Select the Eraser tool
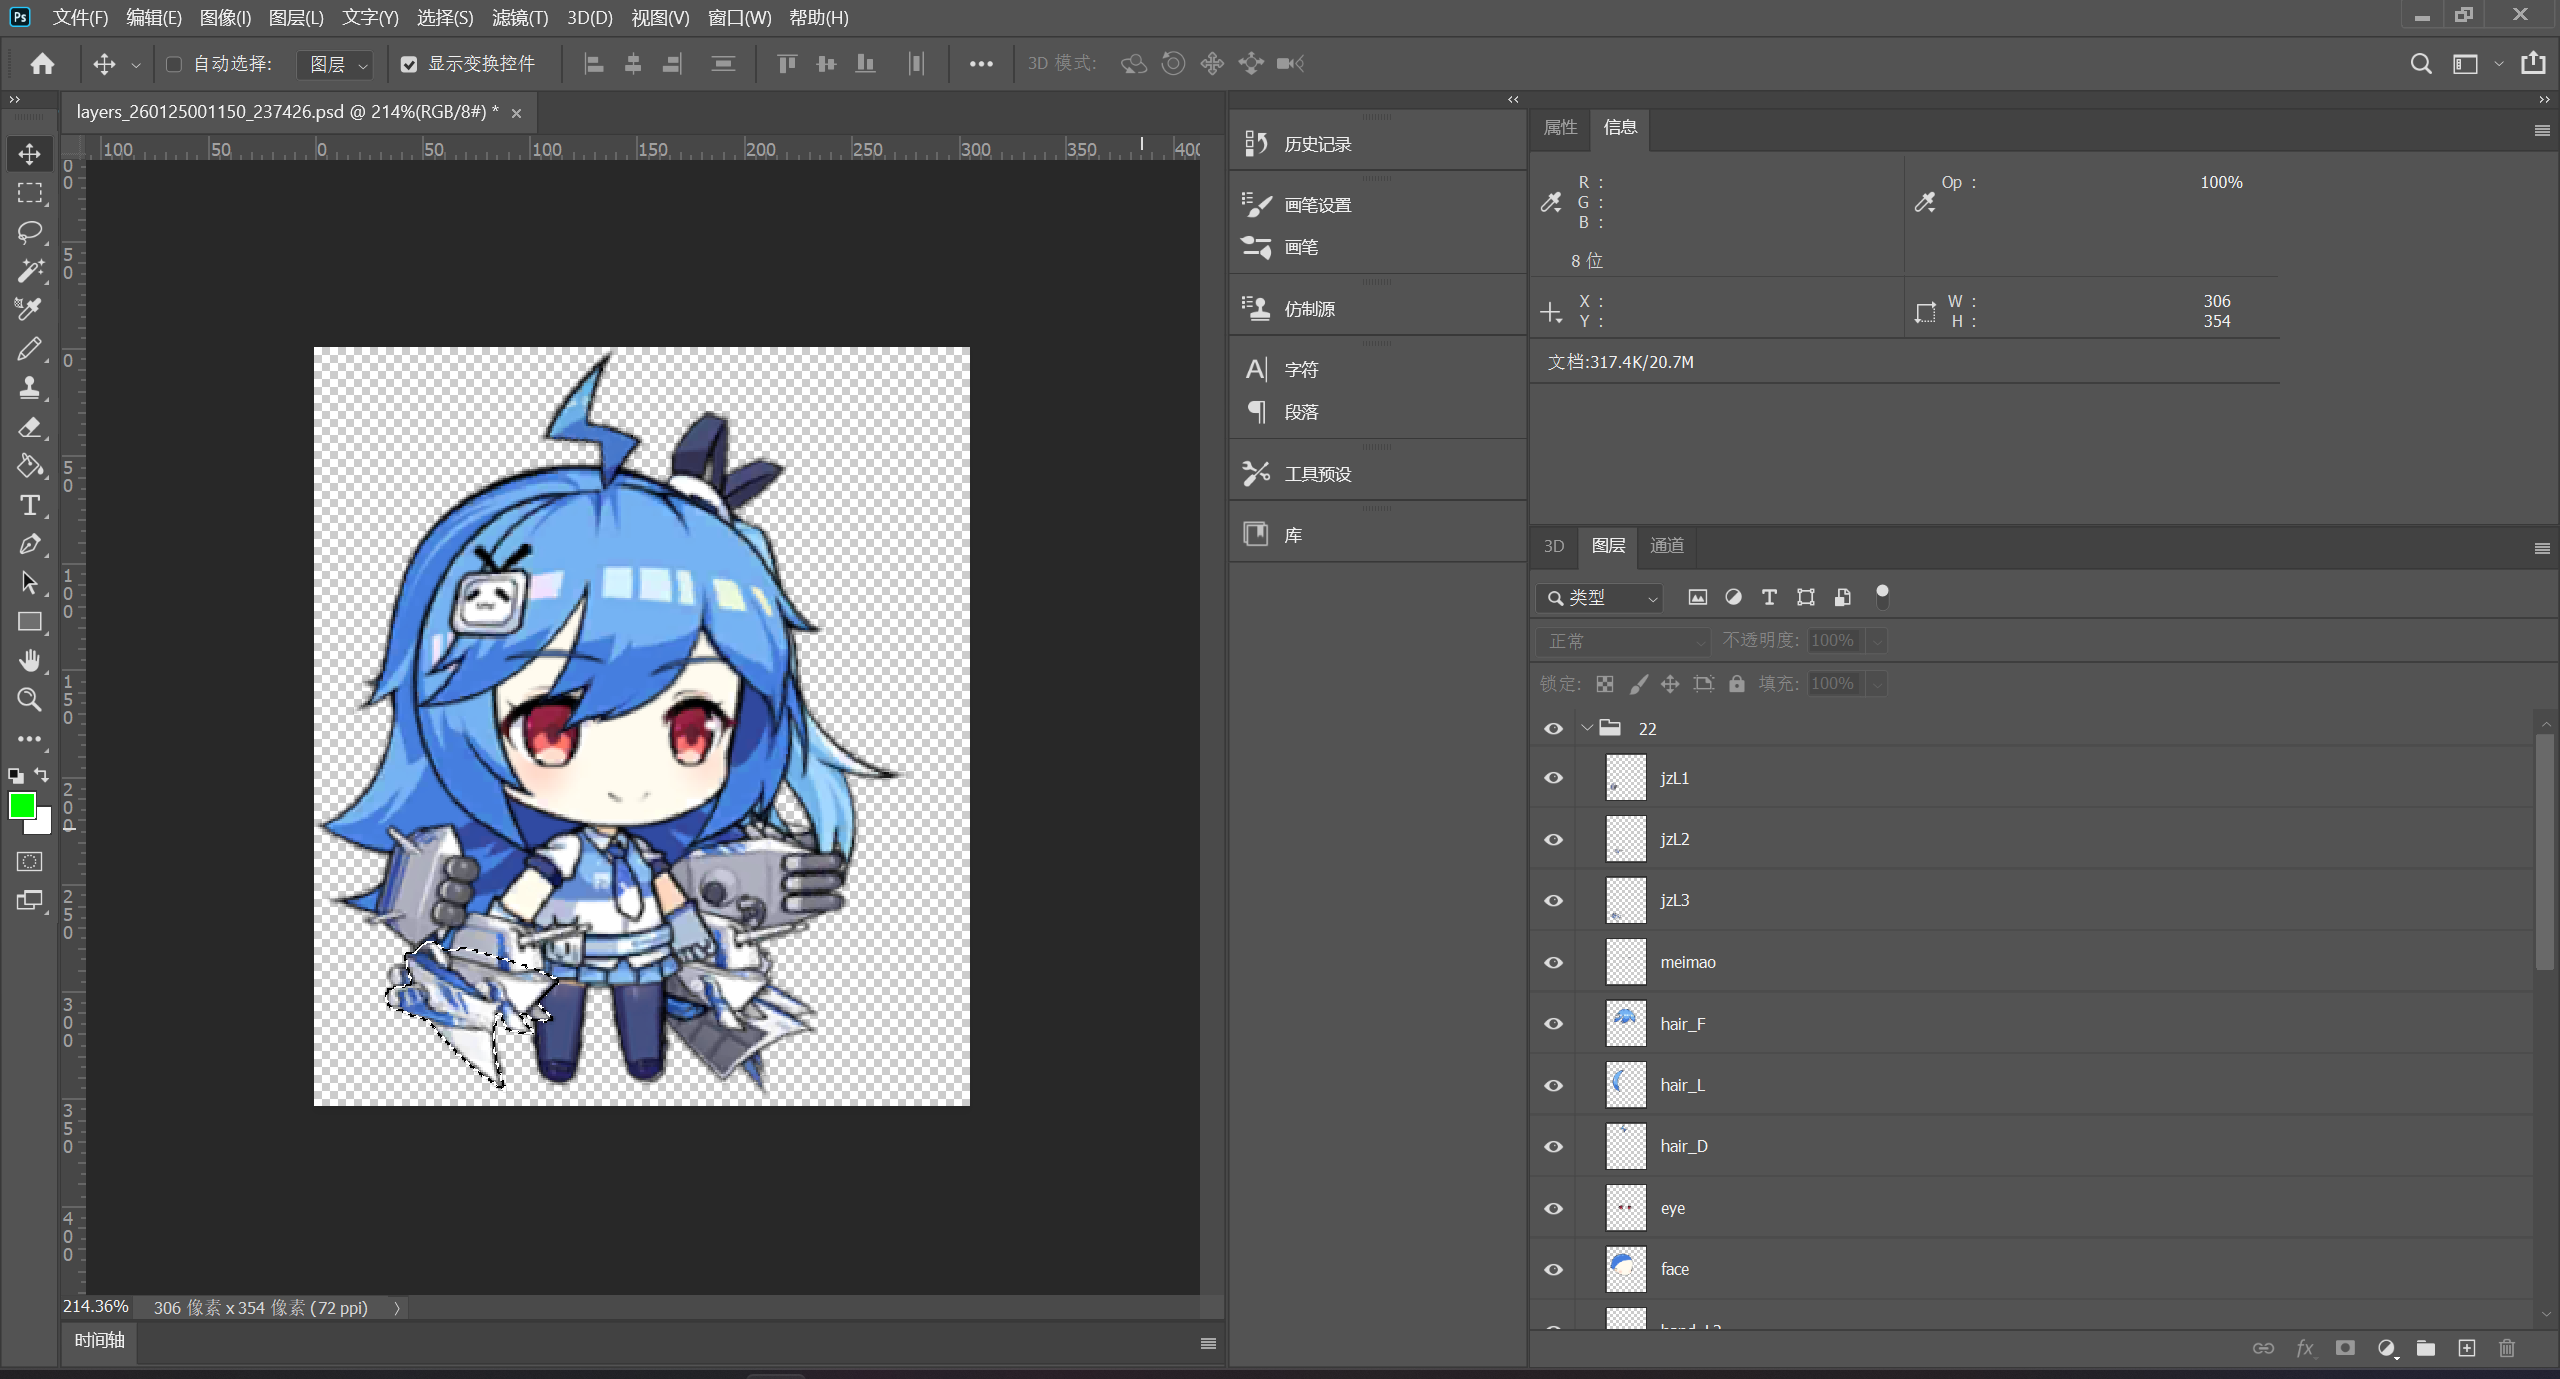This screenshot has width=2560, height=1379. 29,428
